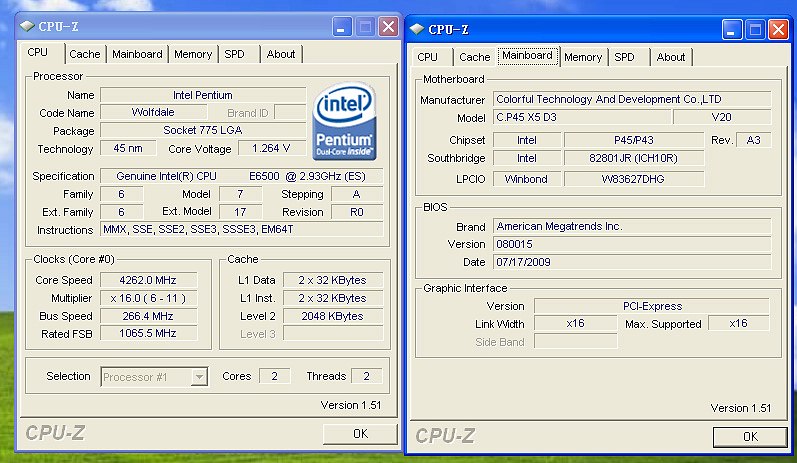Image resolution: width=797 pixels, height=463 pixels.
Task: Click OK button in right CPU-Z window
Action: click(x=750, y=437)
